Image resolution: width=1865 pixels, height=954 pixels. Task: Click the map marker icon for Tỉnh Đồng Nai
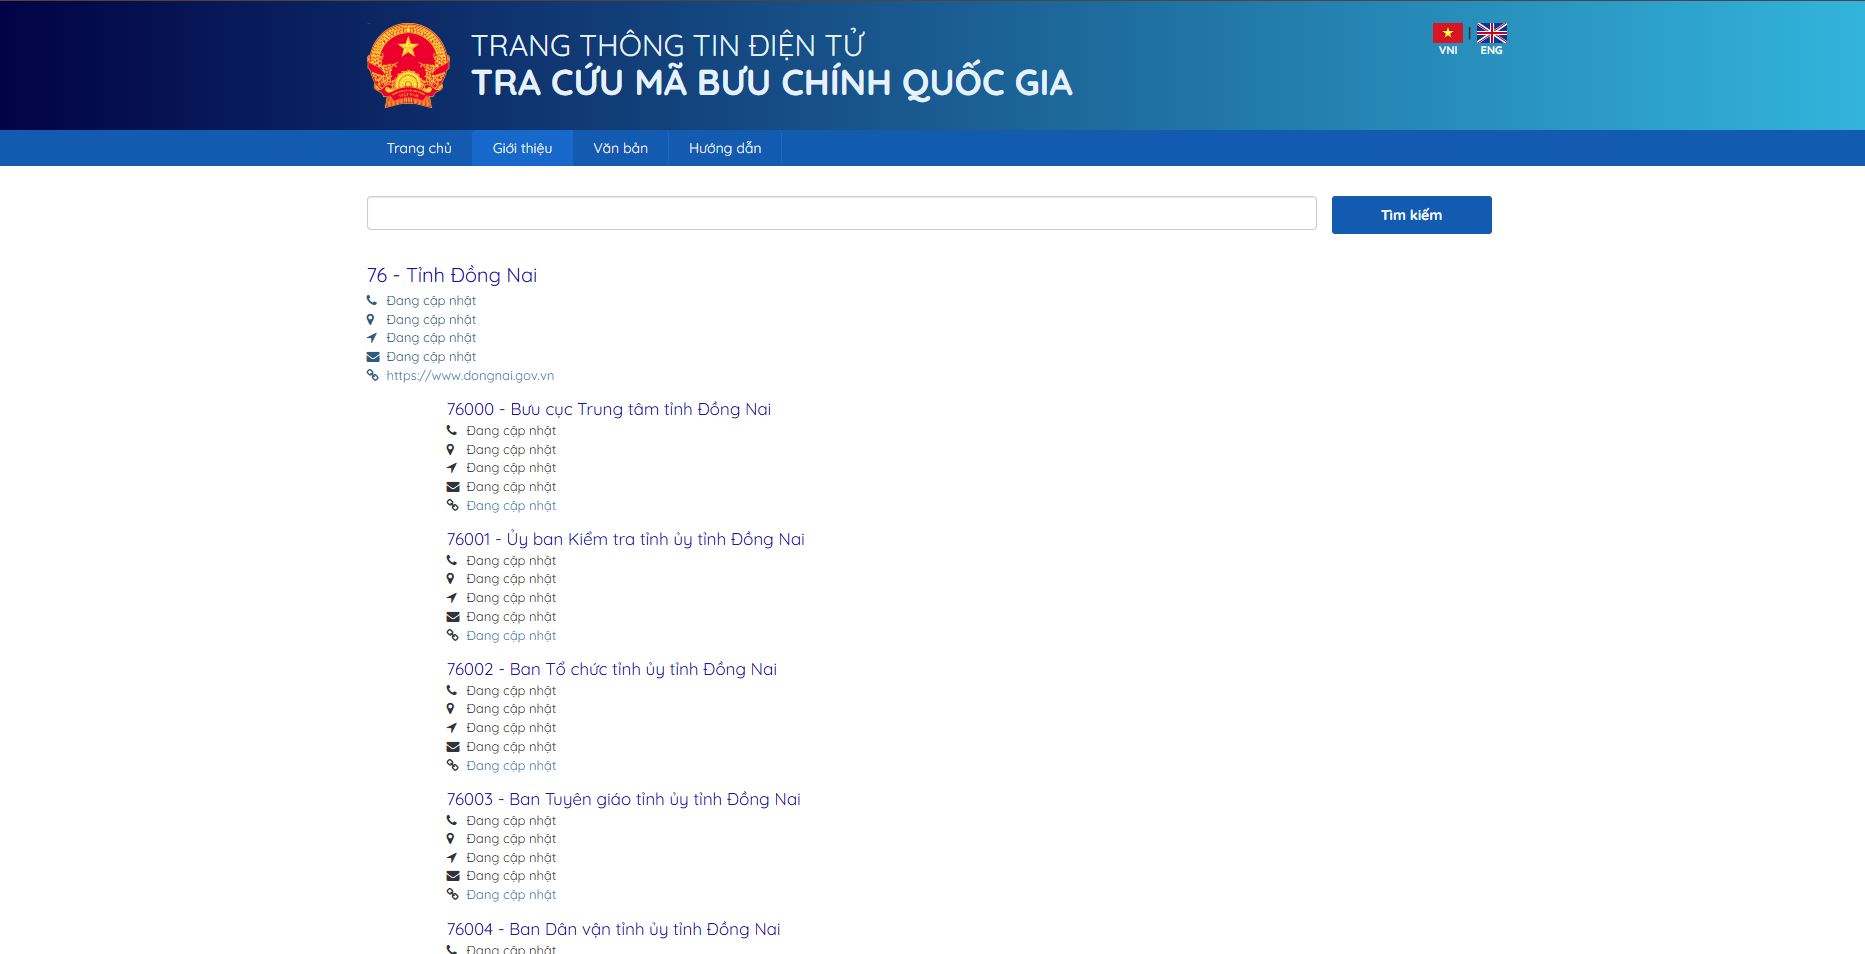click(372, 318)
